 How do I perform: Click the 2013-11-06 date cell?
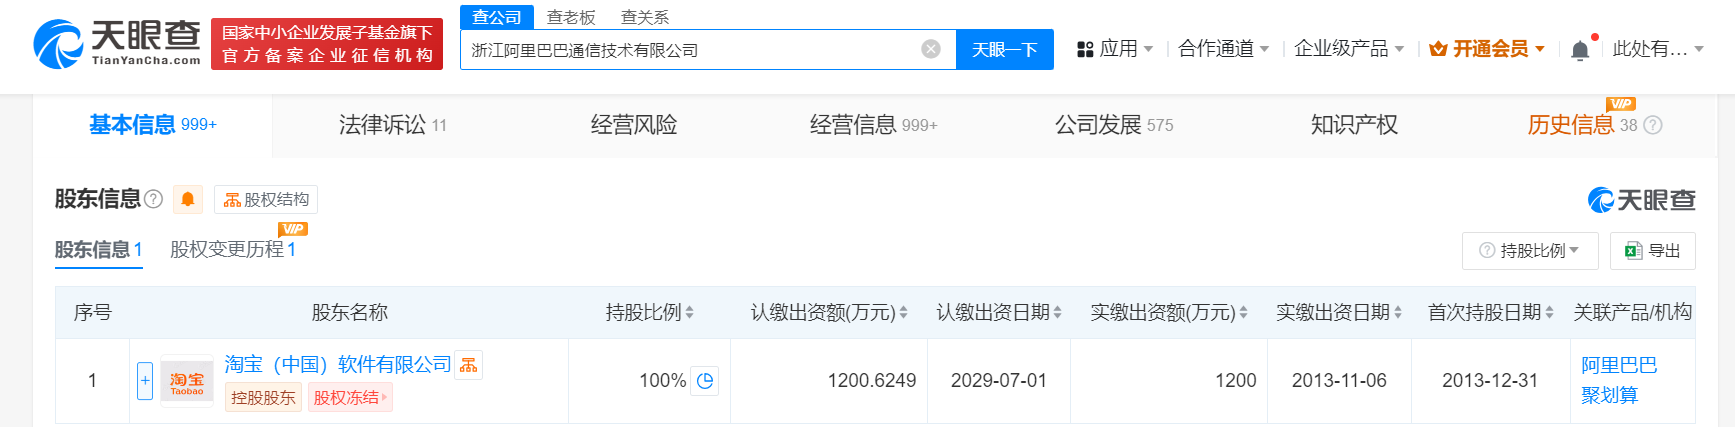pyautogui.click(x=1339, y=380)
